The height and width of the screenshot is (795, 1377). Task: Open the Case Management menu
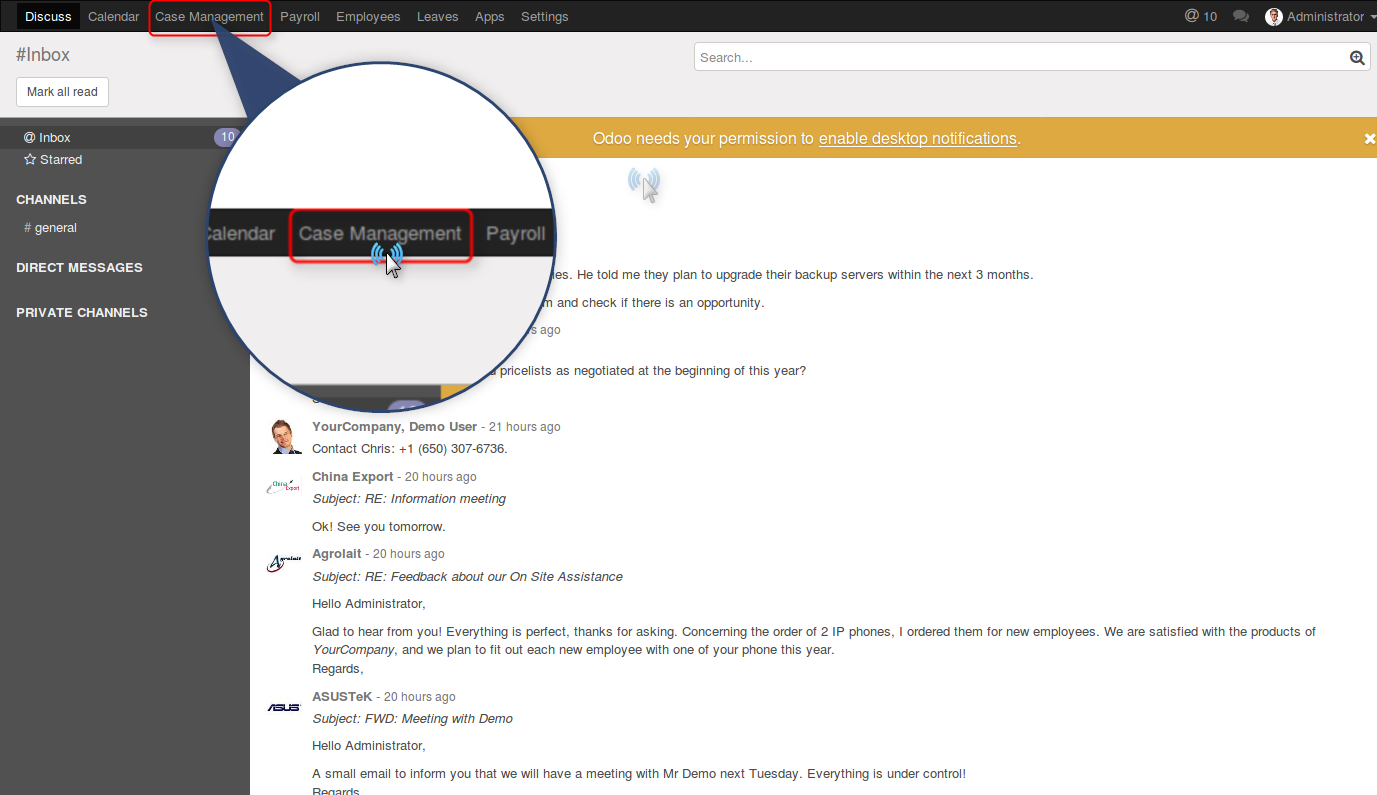pyautogui.click(x=210, y=16)
